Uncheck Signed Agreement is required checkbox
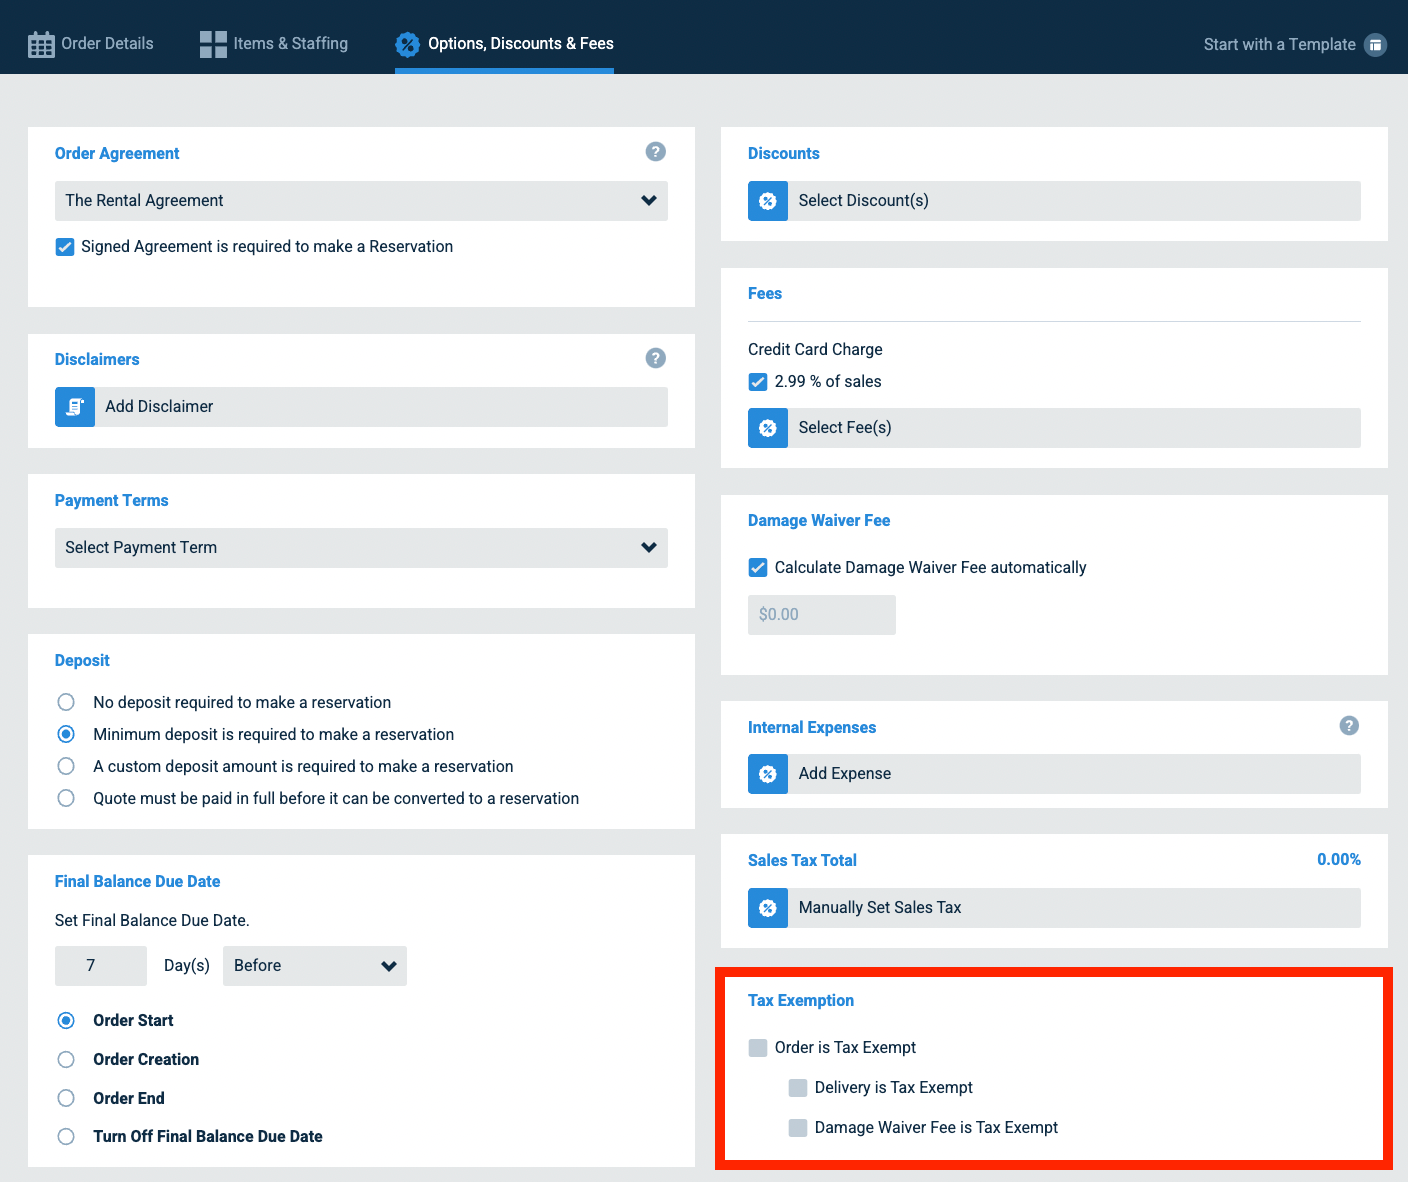This screenshot has width=1408, height=1182. point(65,247)
